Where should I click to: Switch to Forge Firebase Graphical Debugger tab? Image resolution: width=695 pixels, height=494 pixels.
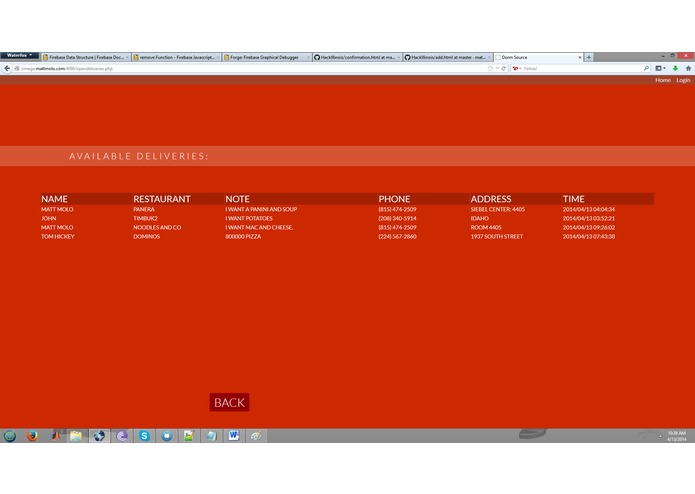click(267, 57)
